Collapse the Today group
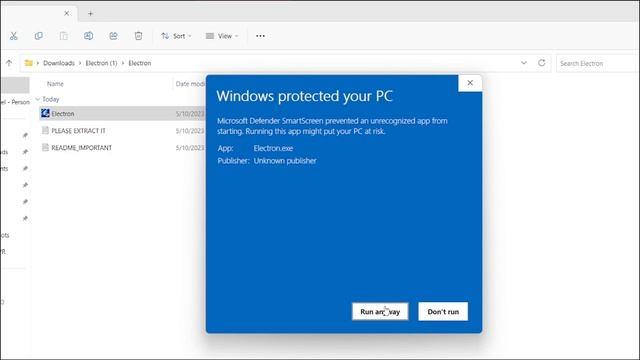Image resolution: width=640 pixels, height=360 pixels. [x=38, y=99]
